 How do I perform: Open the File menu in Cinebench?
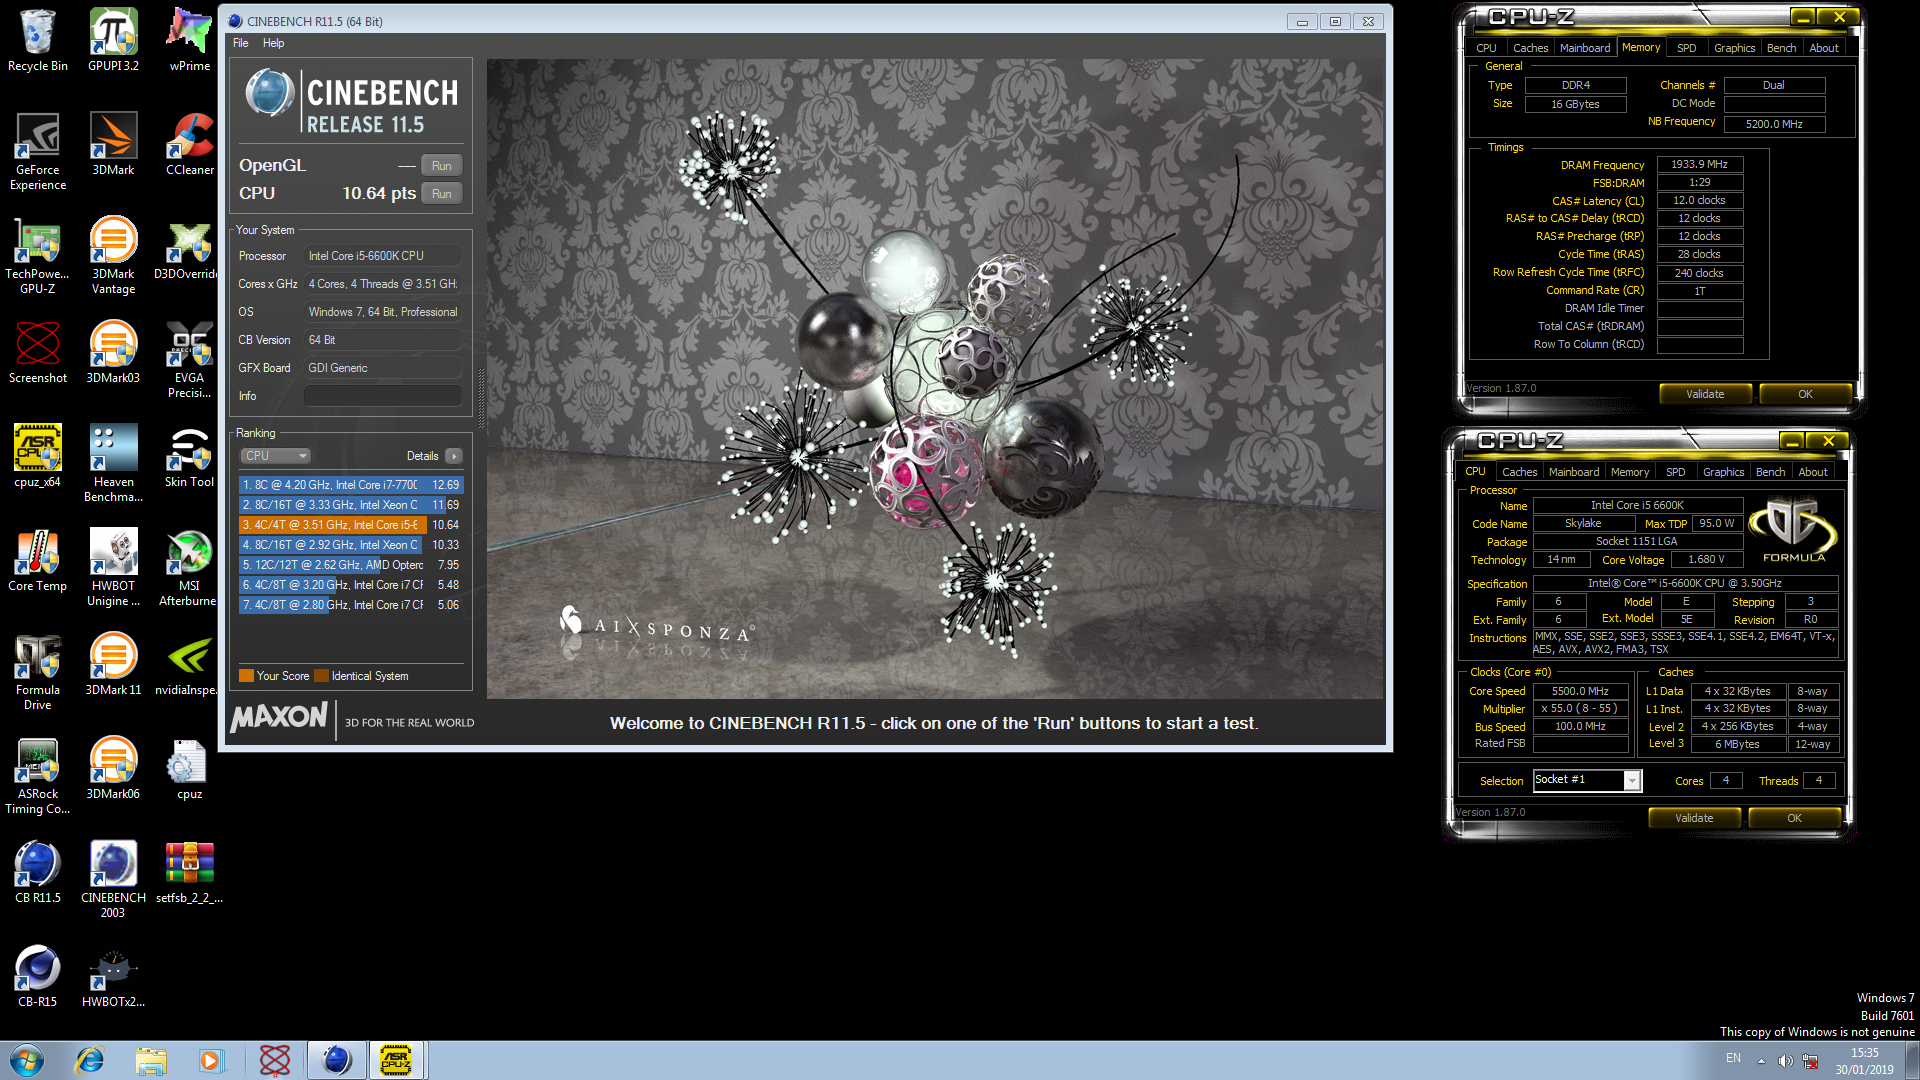point(241,43)
